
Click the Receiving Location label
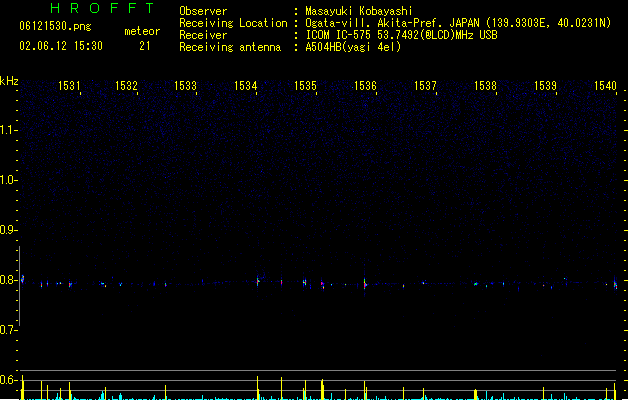point(233,23)
